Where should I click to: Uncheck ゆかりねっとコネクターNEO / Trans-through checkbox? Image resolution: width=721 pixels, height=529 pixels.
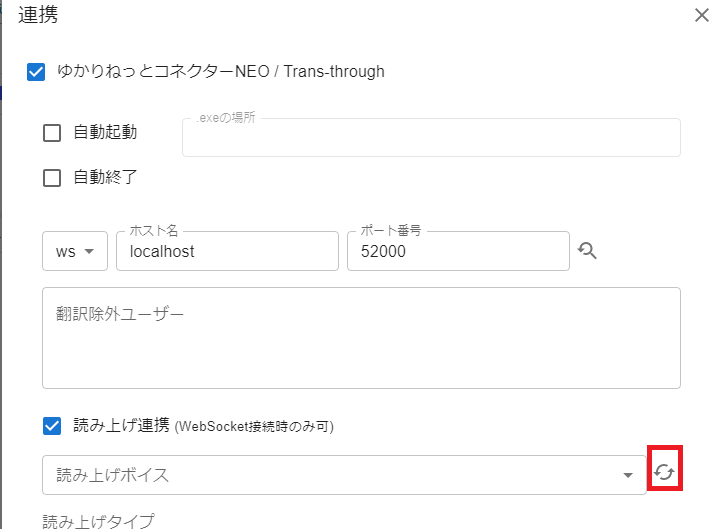(36, 72)
